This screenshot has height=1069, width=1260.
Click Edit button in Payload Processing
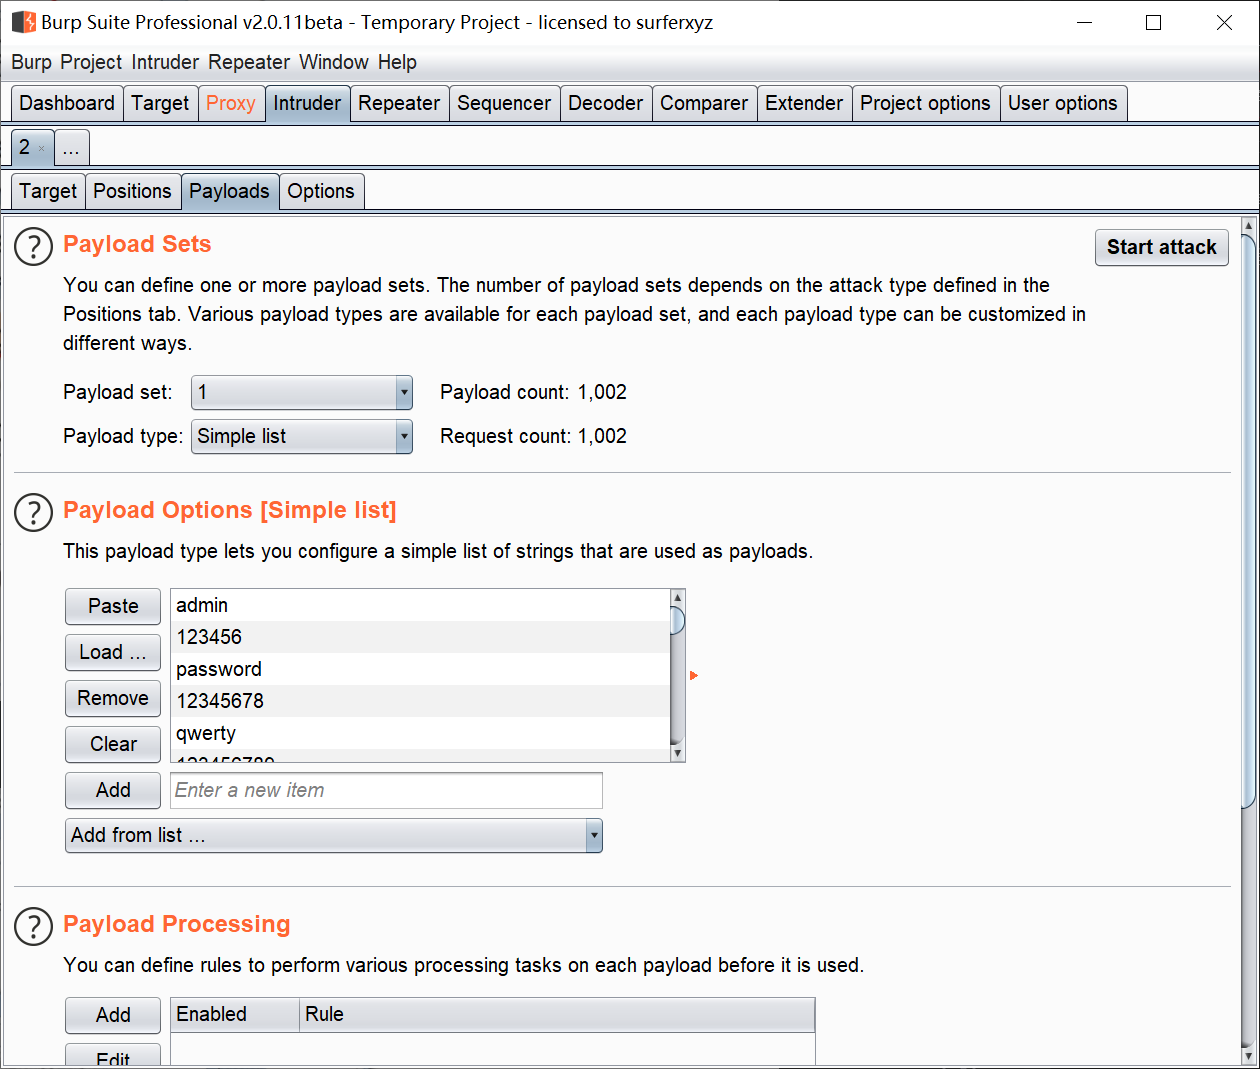coord(113,1056)
